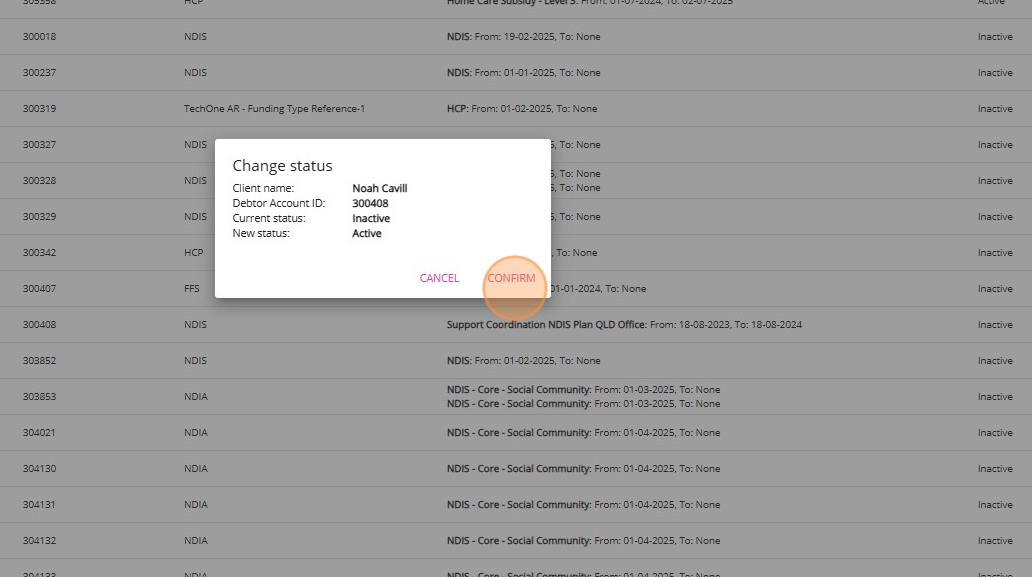Click Inactive status of row 300018
1032x577 pixels.
(995, 37)
